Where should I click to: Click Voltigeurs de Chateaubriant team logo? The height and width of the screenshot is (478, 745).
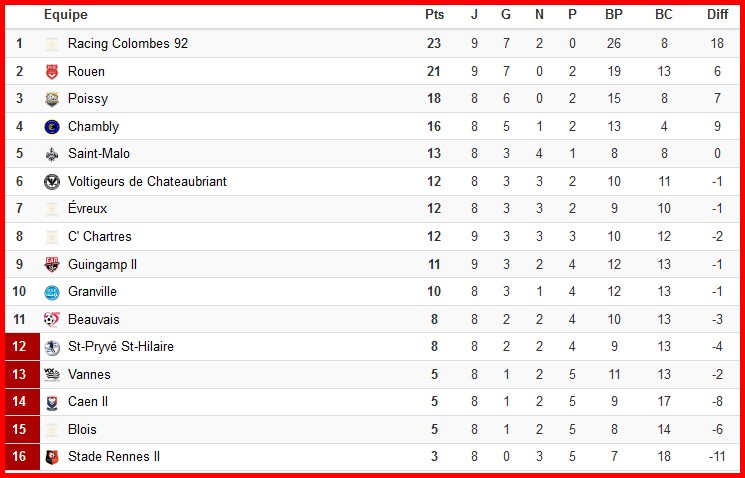(x=52, y=182)
